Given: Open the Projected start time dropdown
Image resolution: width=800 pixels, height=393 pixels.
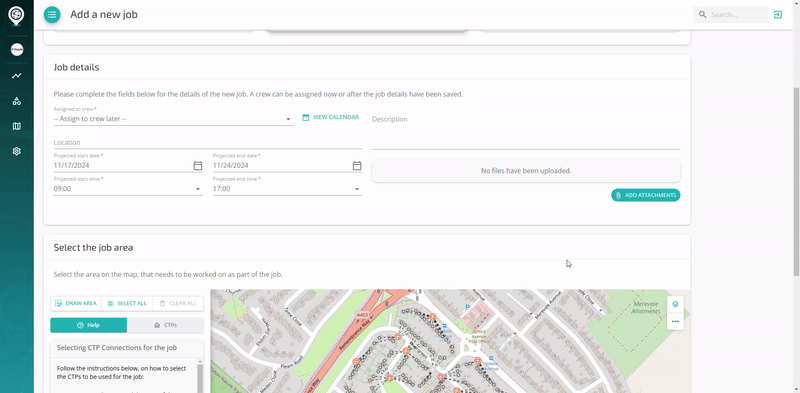Looking at the screenshot, I should coord(128,189).
